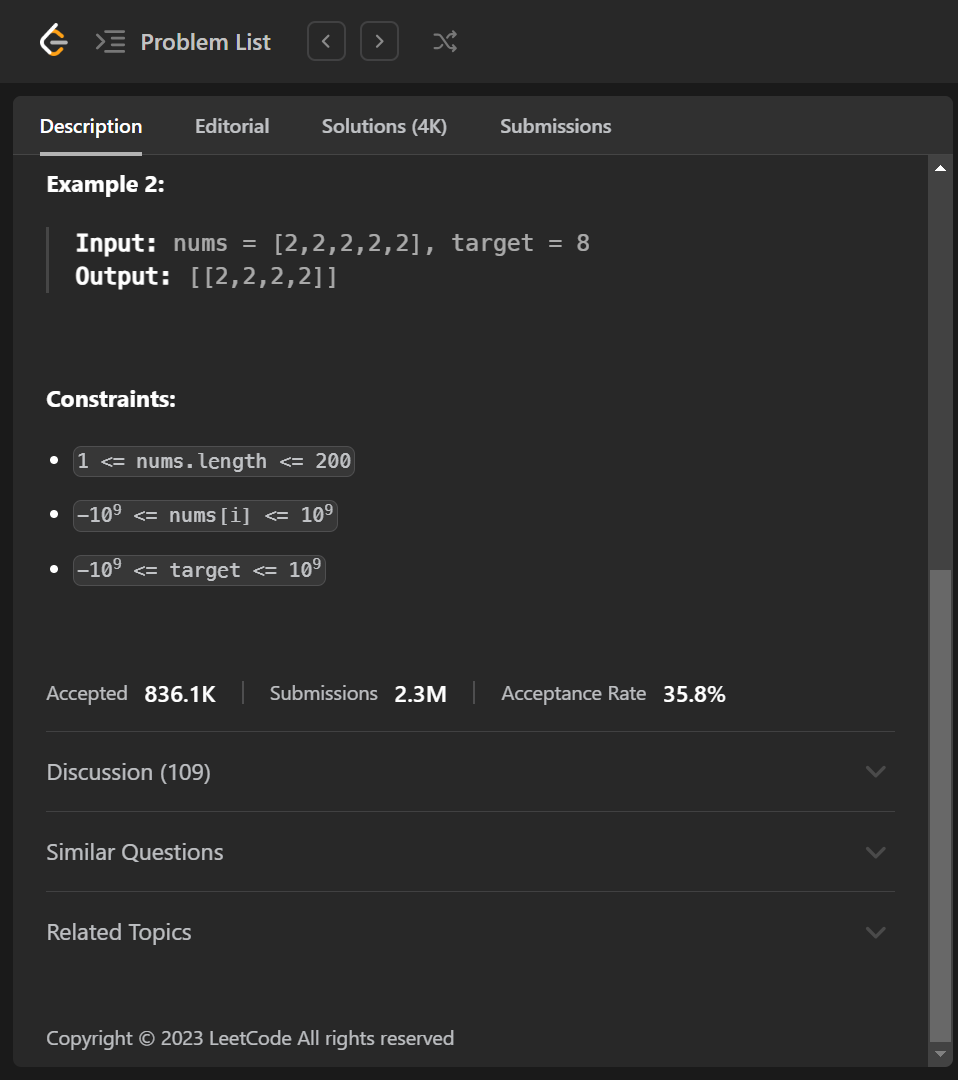Switch to the Description tab
958x1080 pixels.
(91, 127)
